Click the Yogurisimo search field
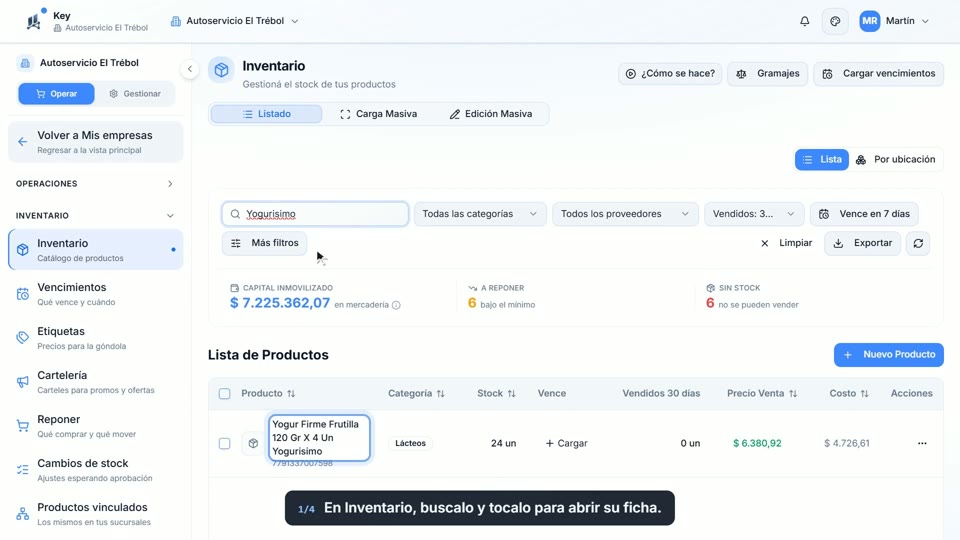This screenshot has width=960, height=540. (315, 214)
